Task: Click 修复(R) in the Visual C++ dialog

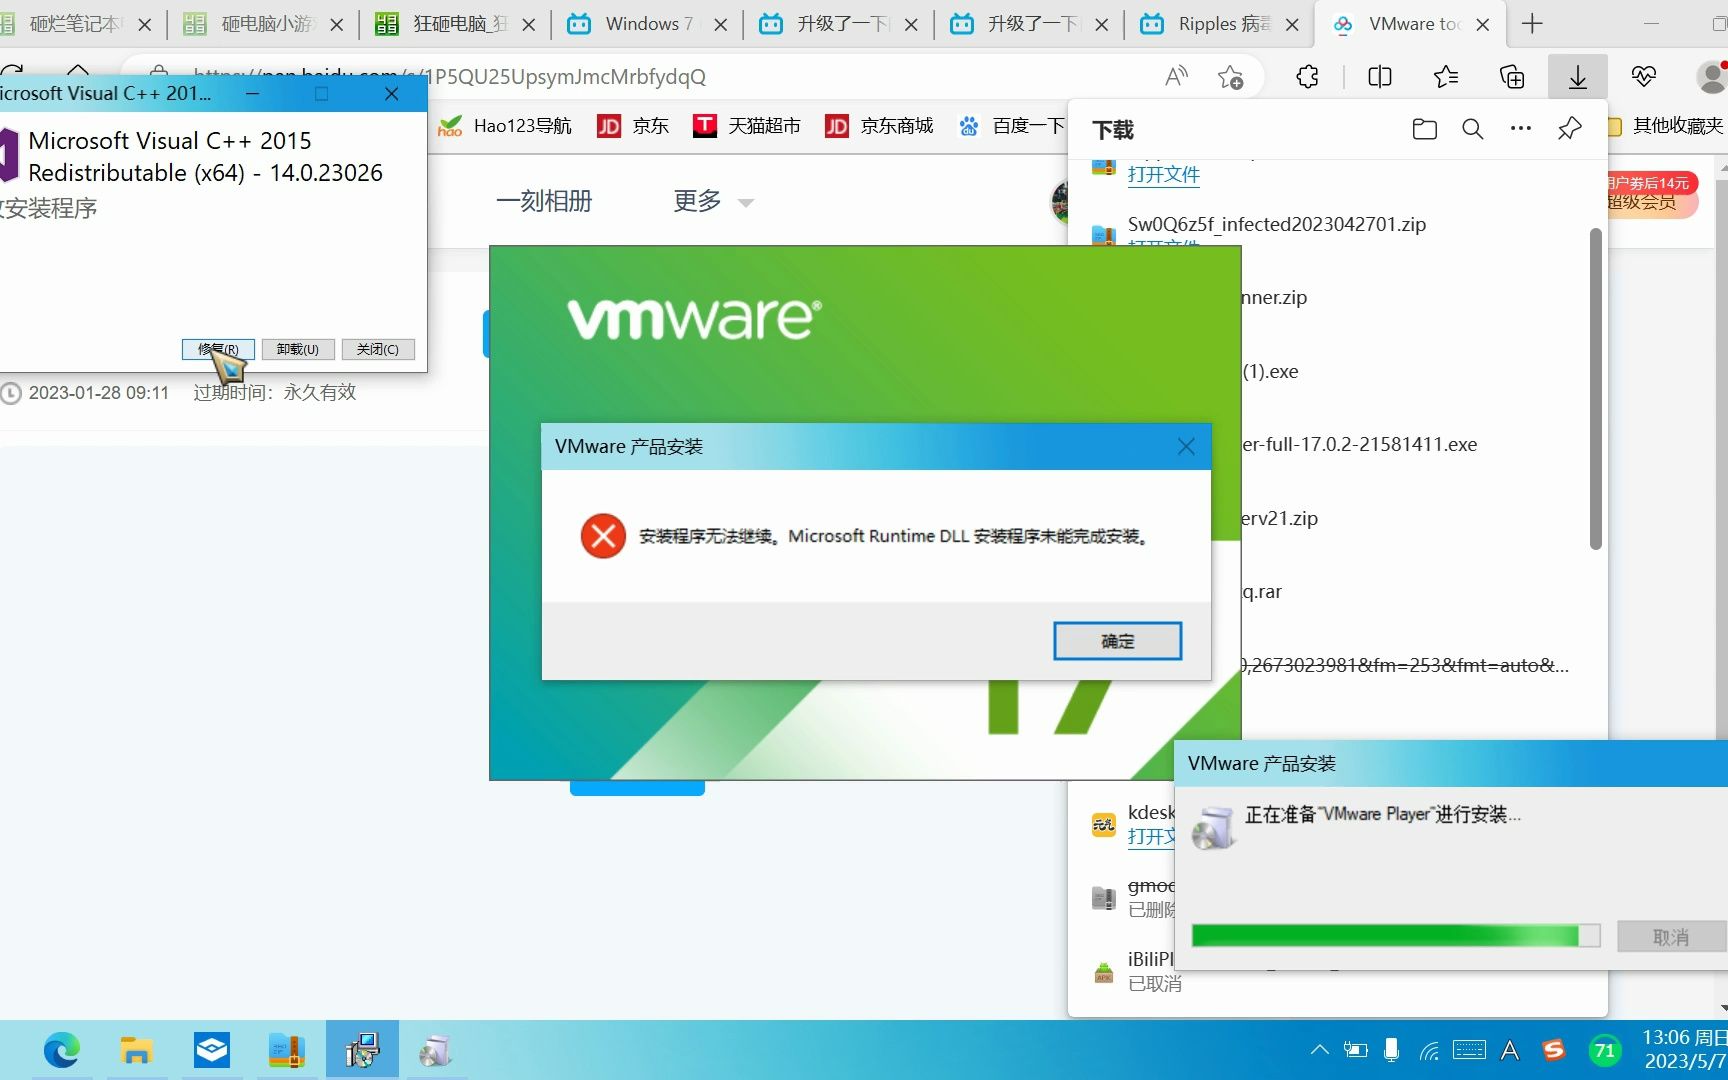Action: [217, 348]
